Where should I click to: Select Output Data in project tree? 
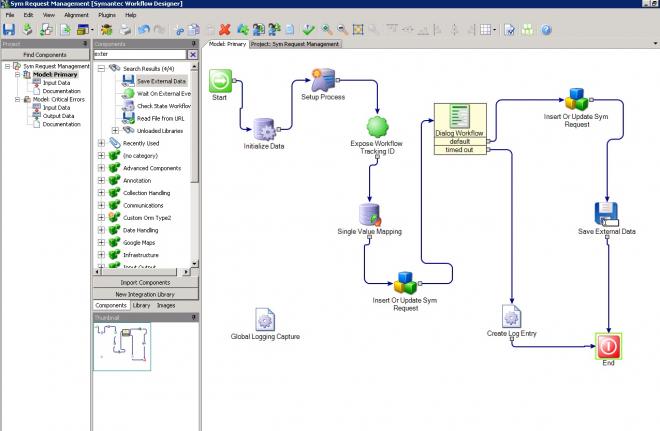[58, 116]
